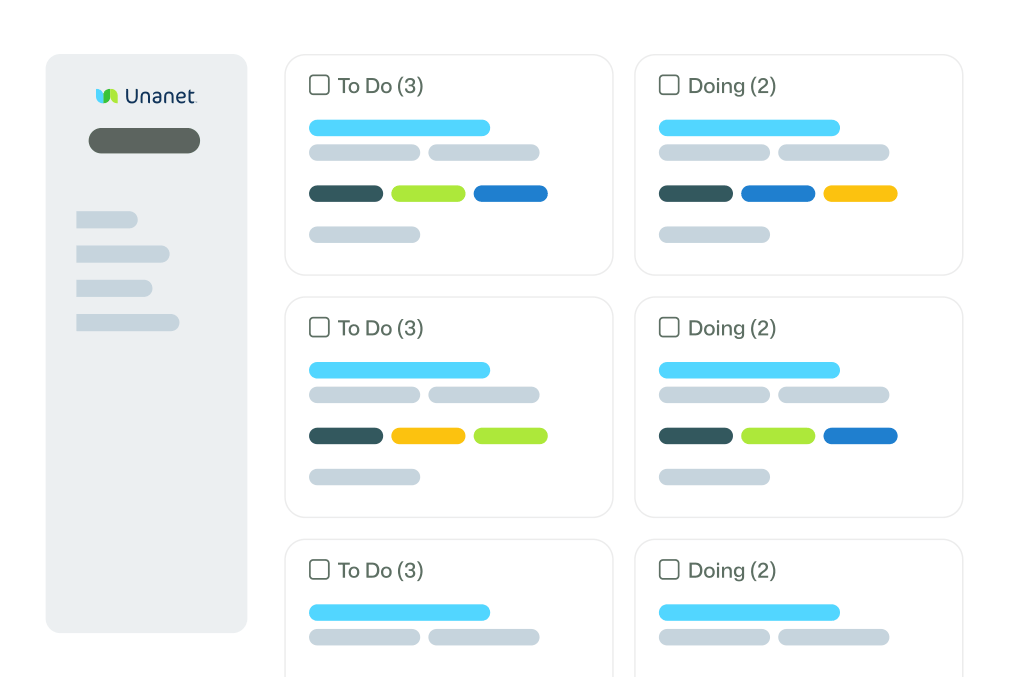Check the top To Do (3) checkbox
Image resolution: width=1019 pixels, height=677 pixels.
click(x=319, y=85)
